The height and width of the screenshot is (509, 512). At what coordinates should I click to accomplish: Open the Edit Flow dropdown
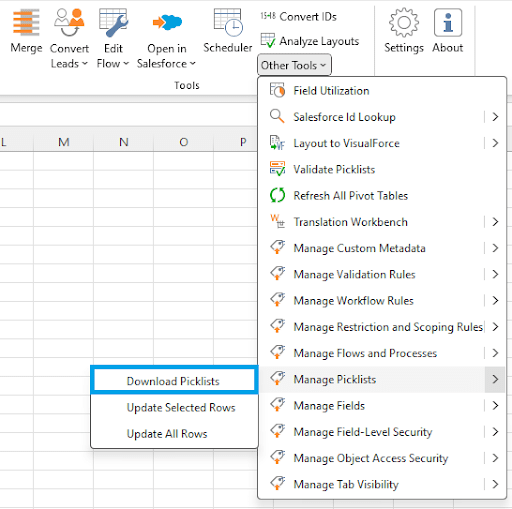pos(113,56)
